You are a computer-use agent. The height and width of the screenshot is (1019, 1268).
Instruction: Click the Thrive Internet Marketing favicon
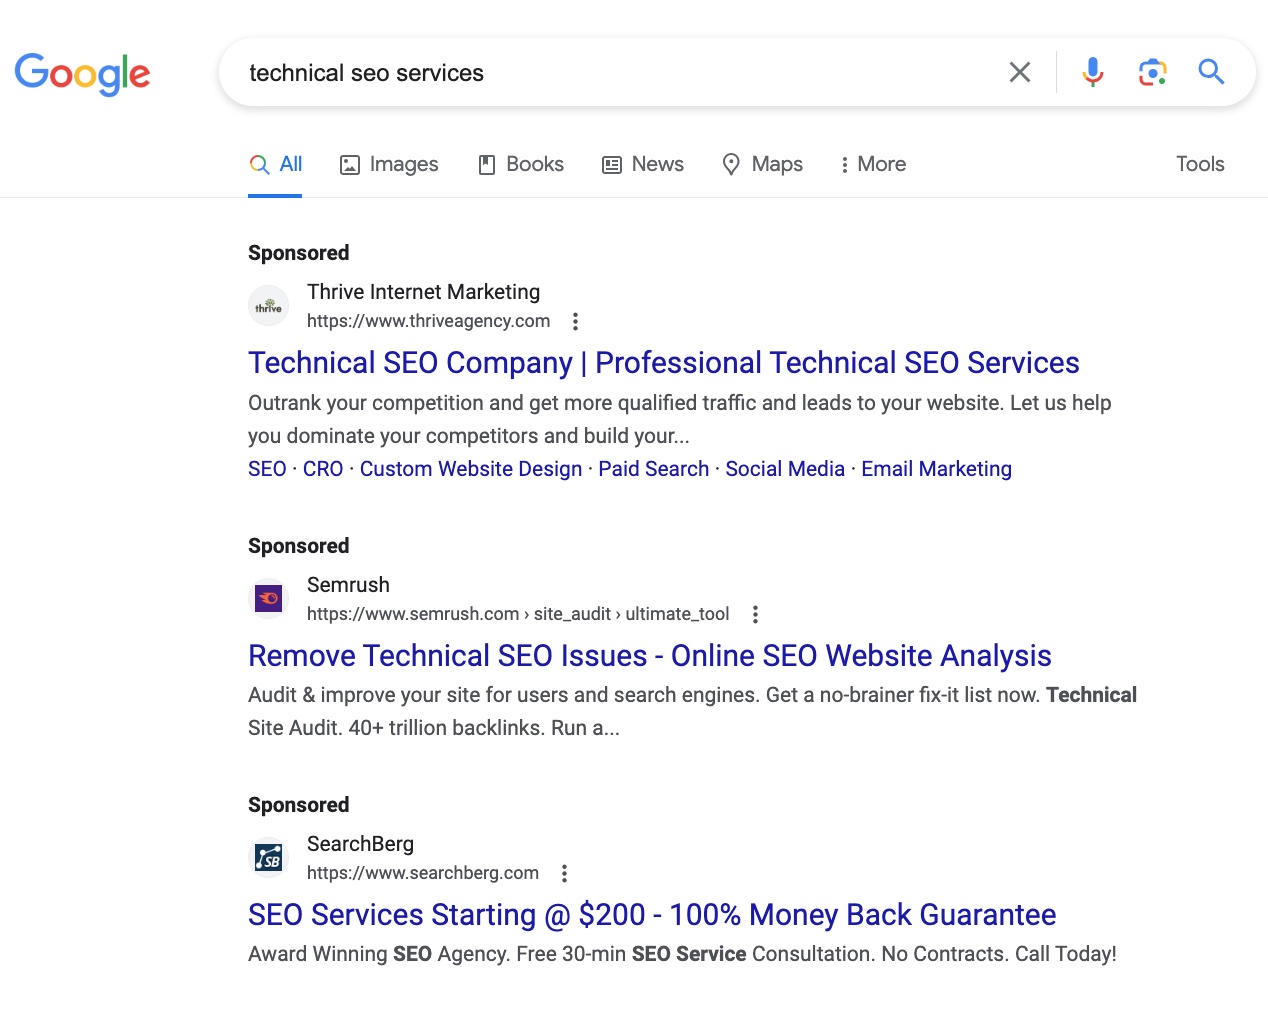click(x=268, y=306)
